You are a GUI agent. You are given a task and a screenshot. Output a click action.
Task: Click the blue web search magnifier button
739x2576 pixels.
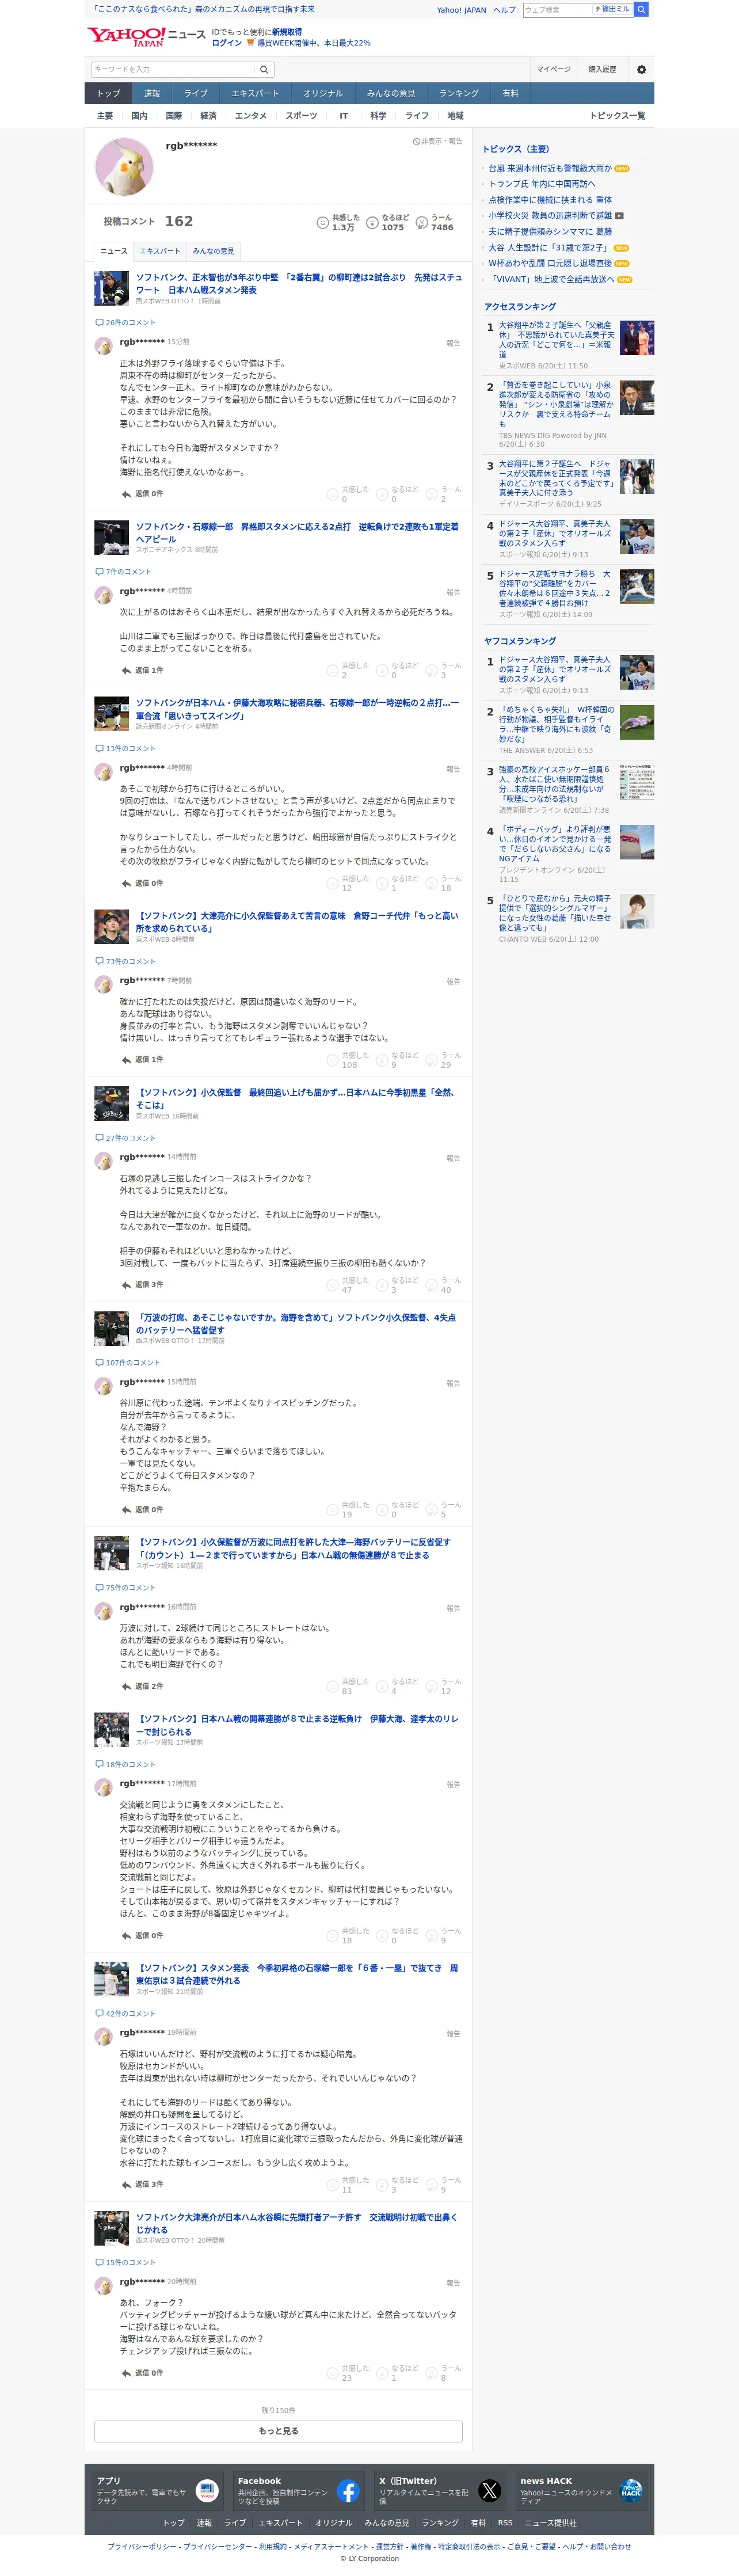[x=642, y=9]
